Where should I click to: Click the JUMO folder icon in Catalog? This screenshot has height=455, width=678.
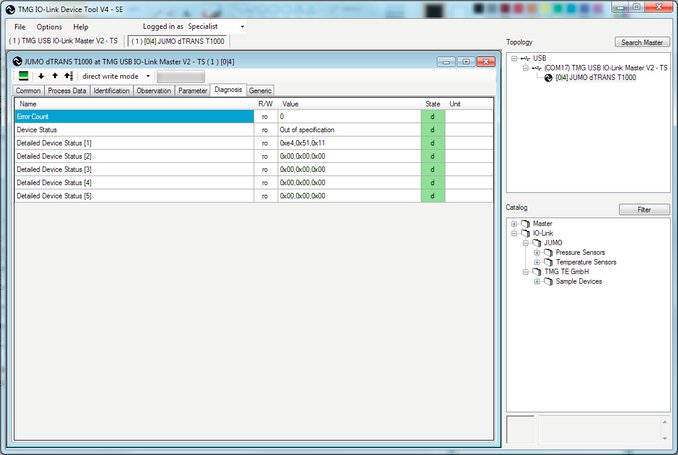pyautogui.click(x=537, y=243)
